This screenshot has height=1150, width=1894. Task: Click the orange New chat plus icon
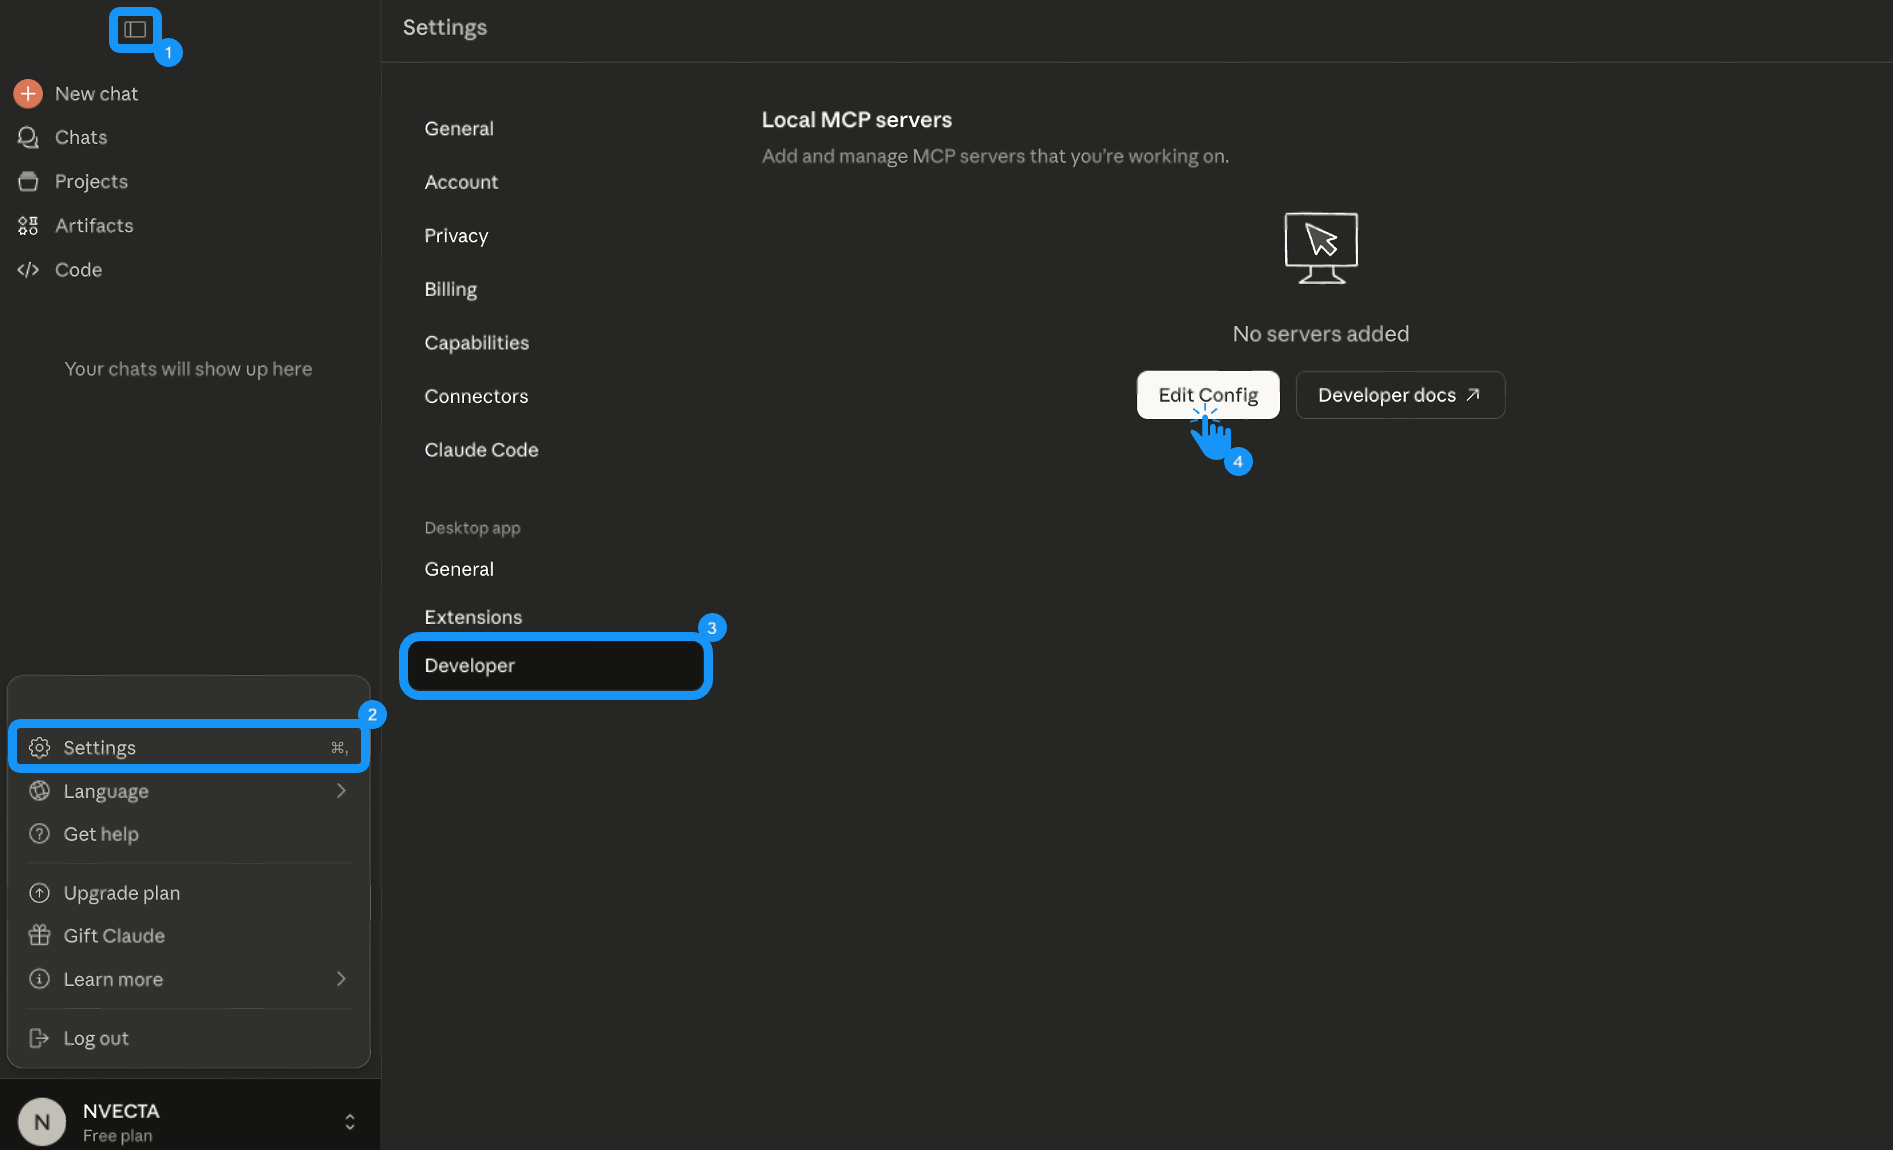[x=28, y=94]
